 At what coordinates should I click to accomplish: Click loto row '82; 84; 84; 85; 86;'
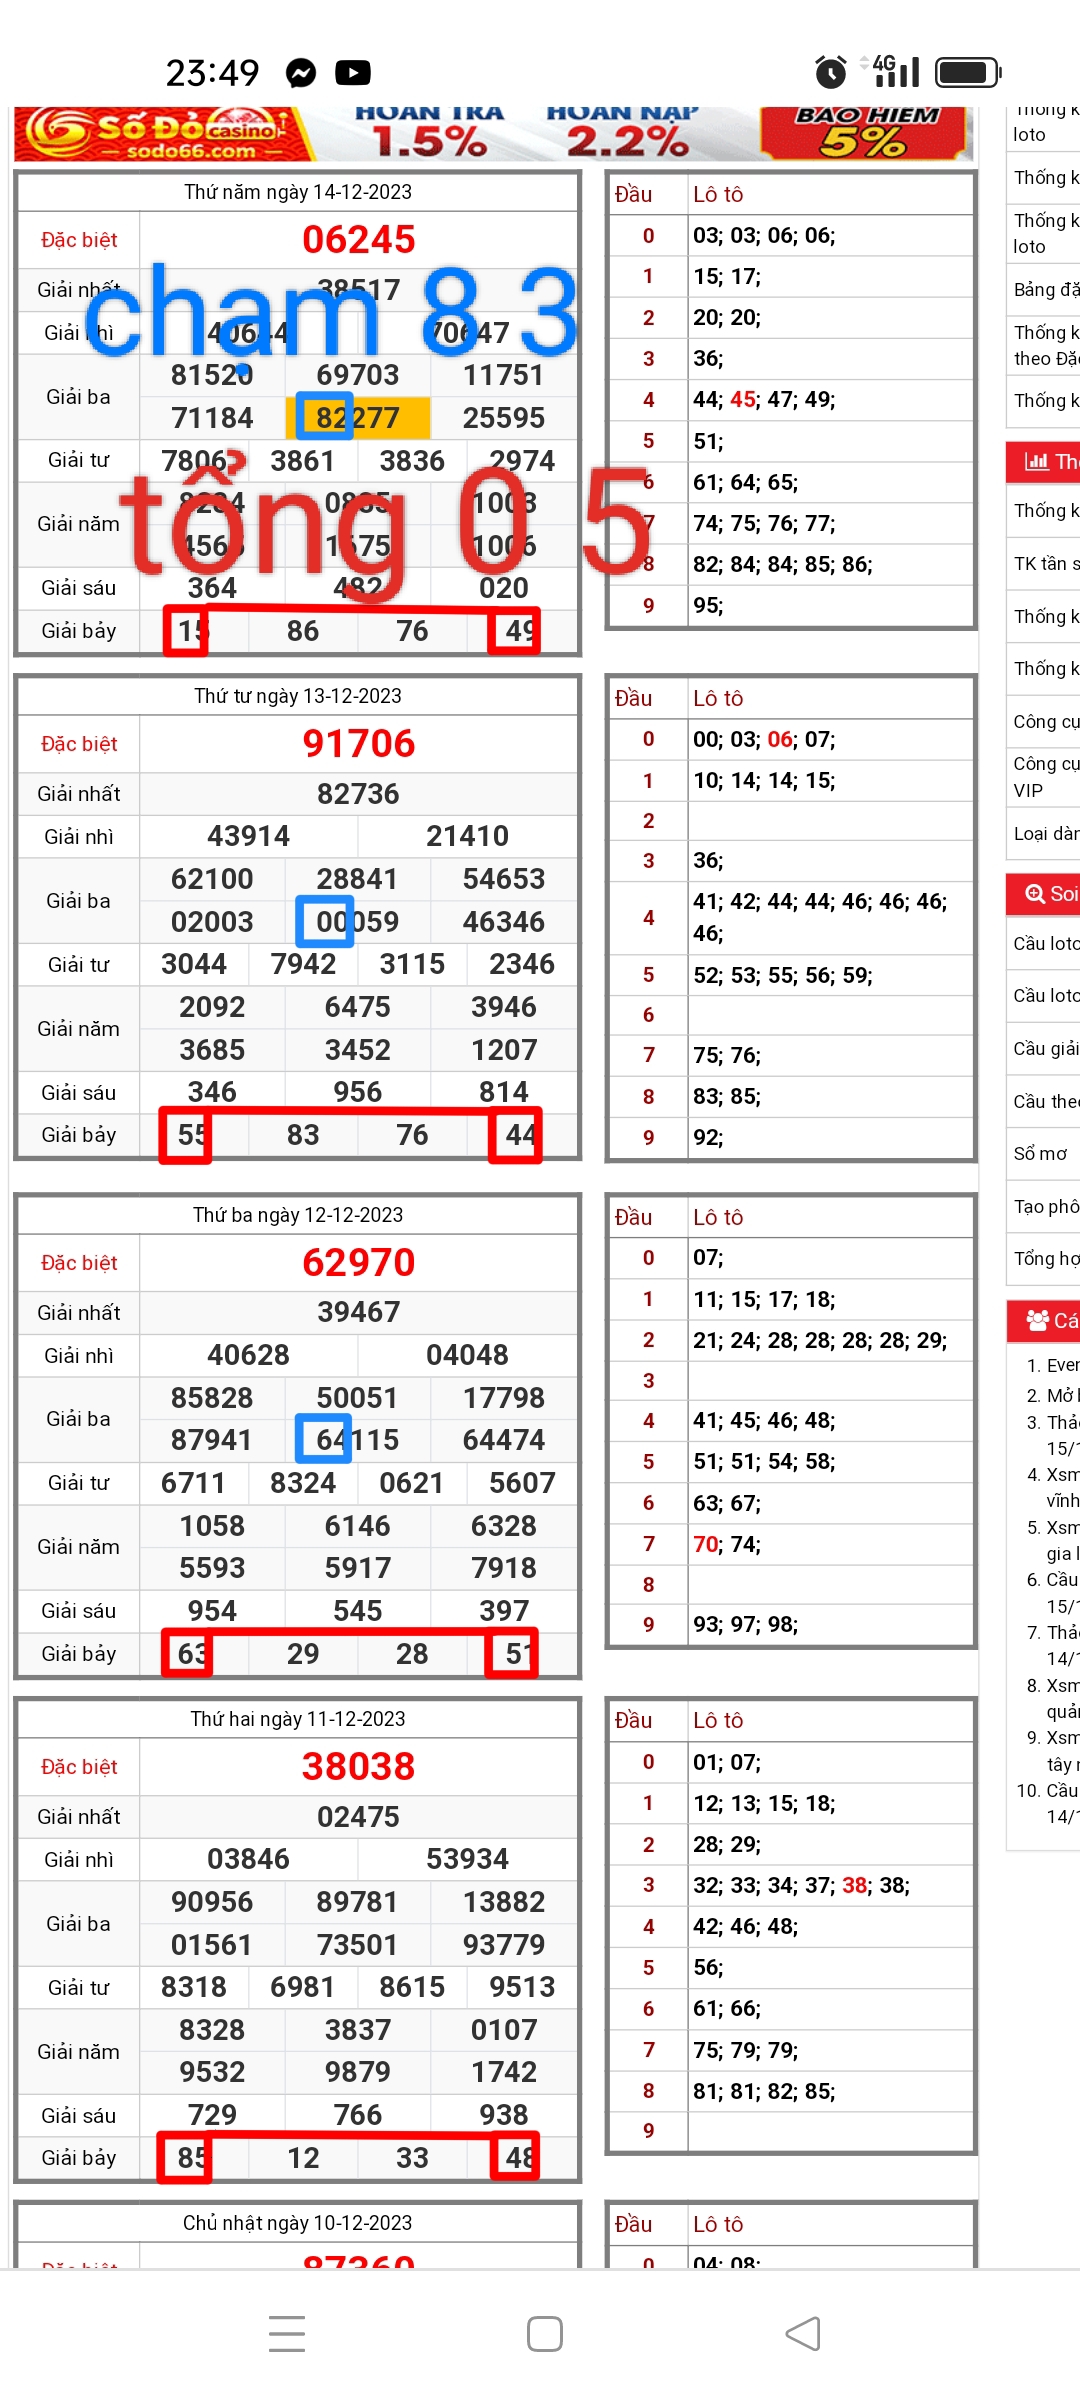click(783, 564)
